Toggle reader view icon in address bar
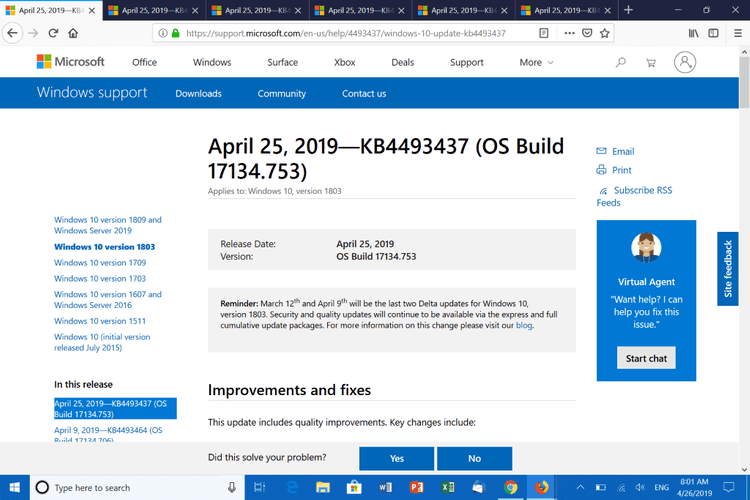Screen dimensions: 750x500 click(x=543, y=33)
